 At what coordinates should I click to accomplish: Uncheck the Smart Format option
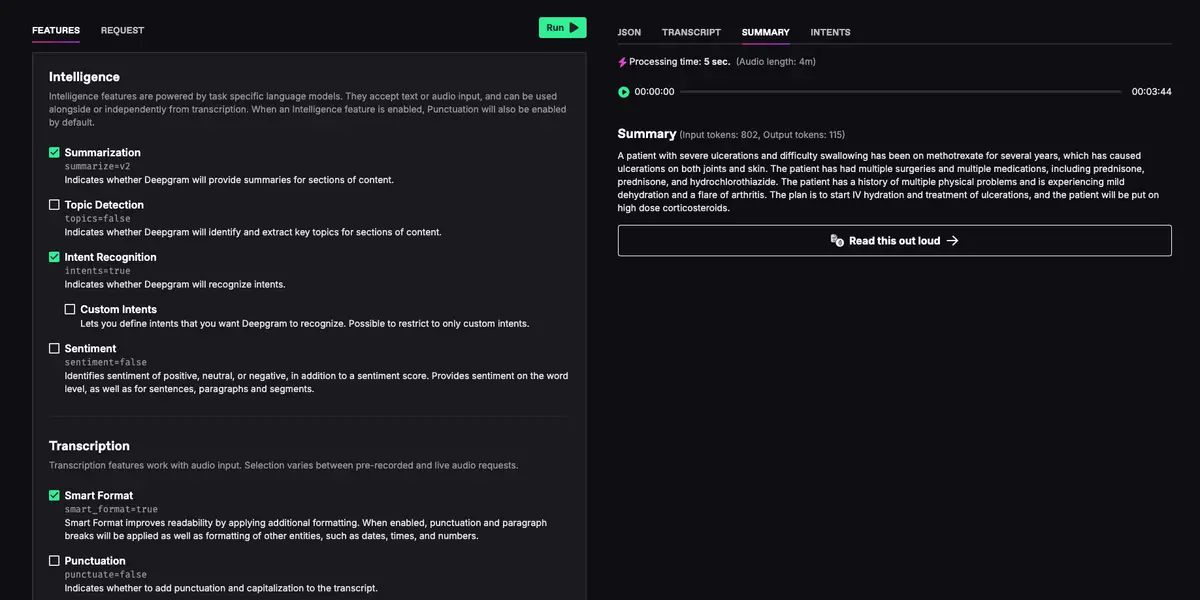(54, 495)
